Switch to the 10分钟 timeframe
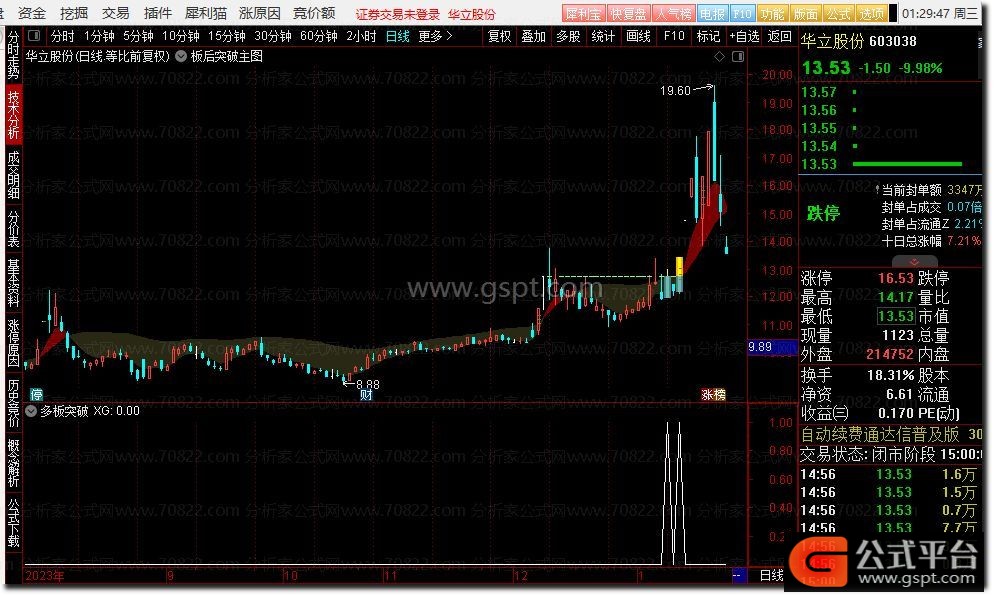This screenshot has width=994, height=595. click(181, 36)
